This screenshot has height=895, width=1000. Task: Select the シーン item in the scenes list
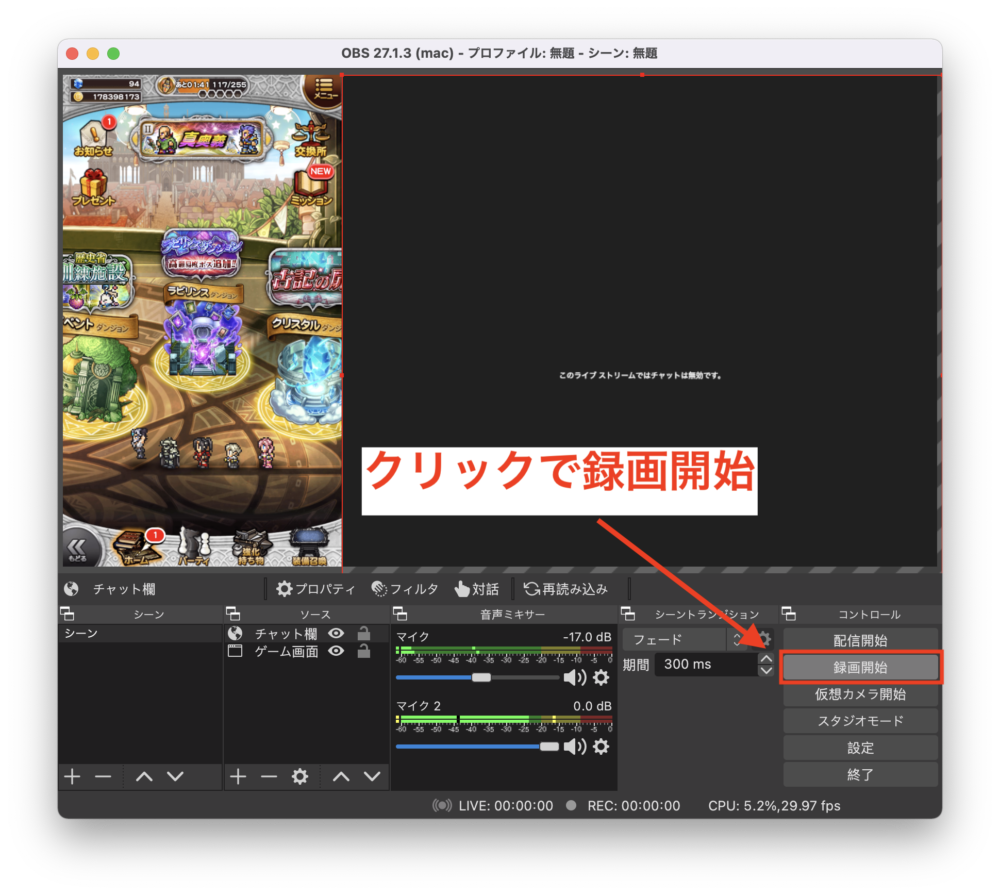tap(140, 633)
